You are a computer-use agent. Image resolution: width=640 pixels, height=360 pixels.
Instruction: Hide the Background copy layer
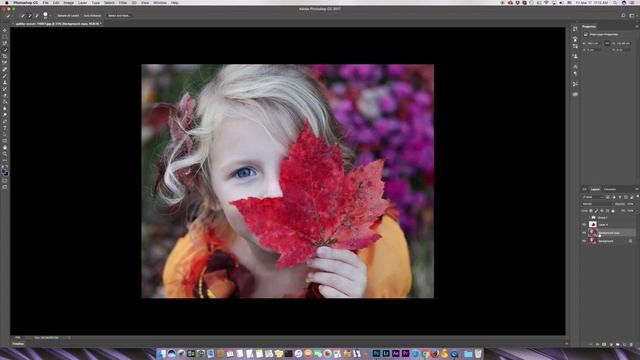point(584,233)
